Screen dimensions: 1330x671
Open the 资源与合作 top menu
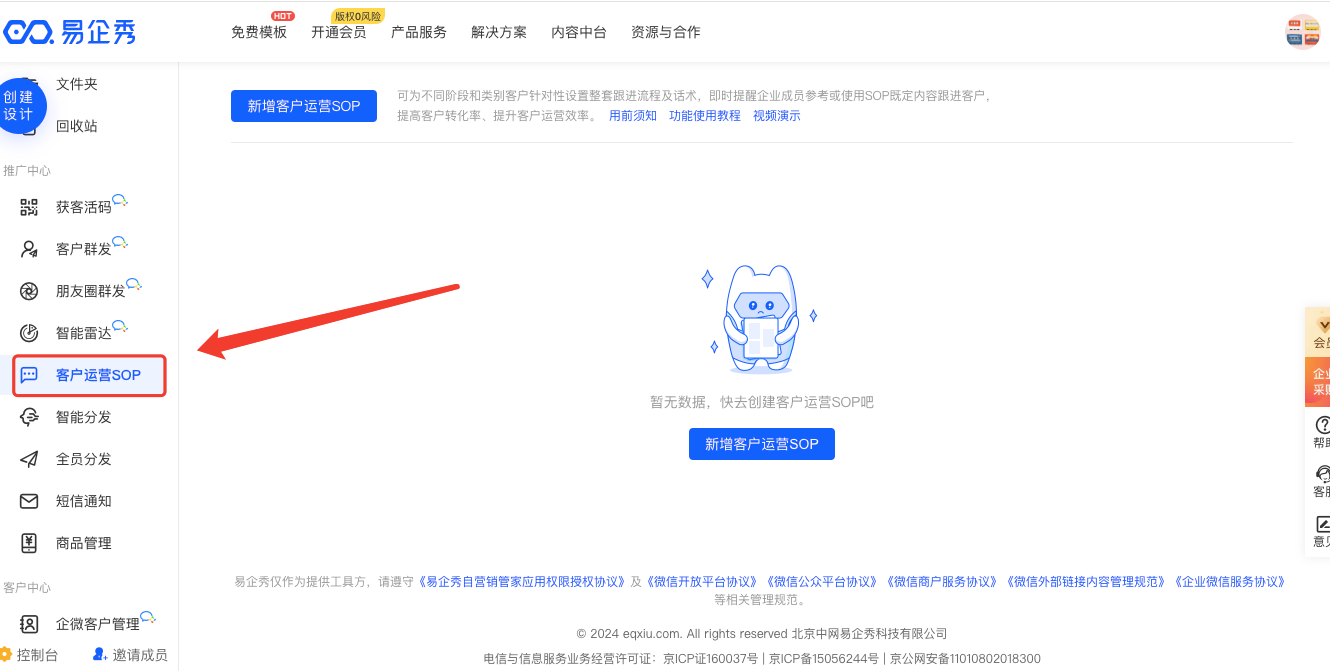(666, 32)
